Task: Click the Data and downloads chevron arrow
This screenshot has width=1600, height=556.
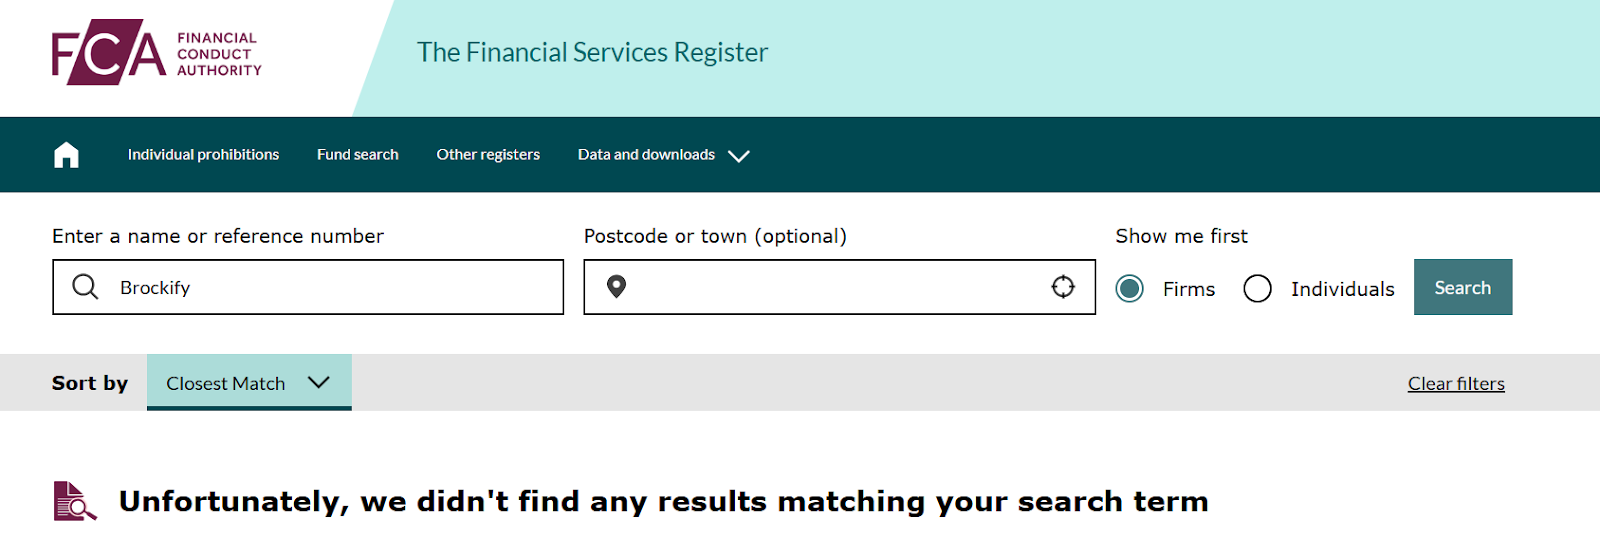Action: (739, 156)
